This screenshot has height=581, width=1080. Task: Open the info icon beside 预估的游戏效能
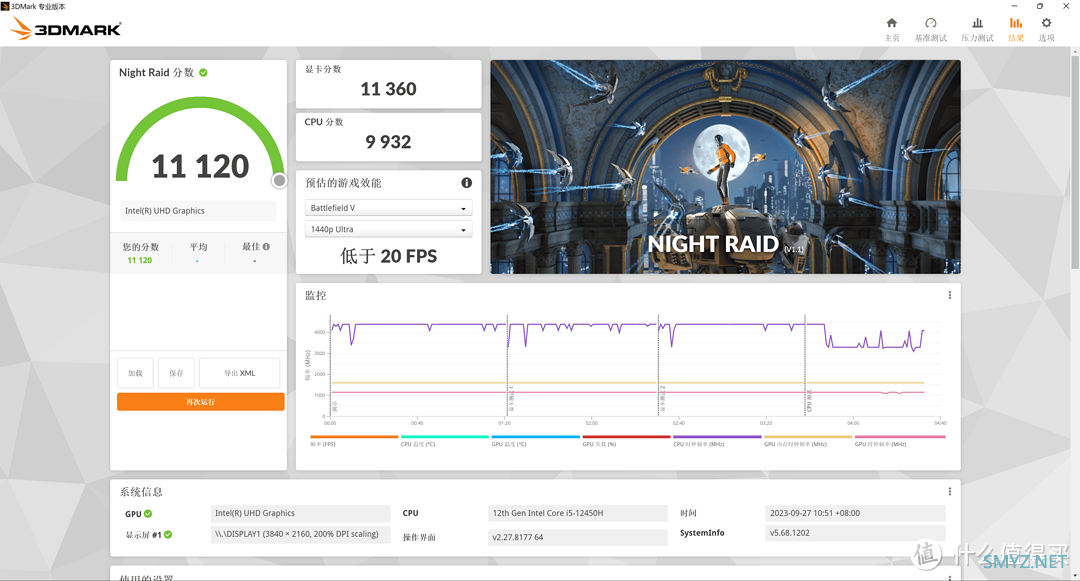pos(466,182)
